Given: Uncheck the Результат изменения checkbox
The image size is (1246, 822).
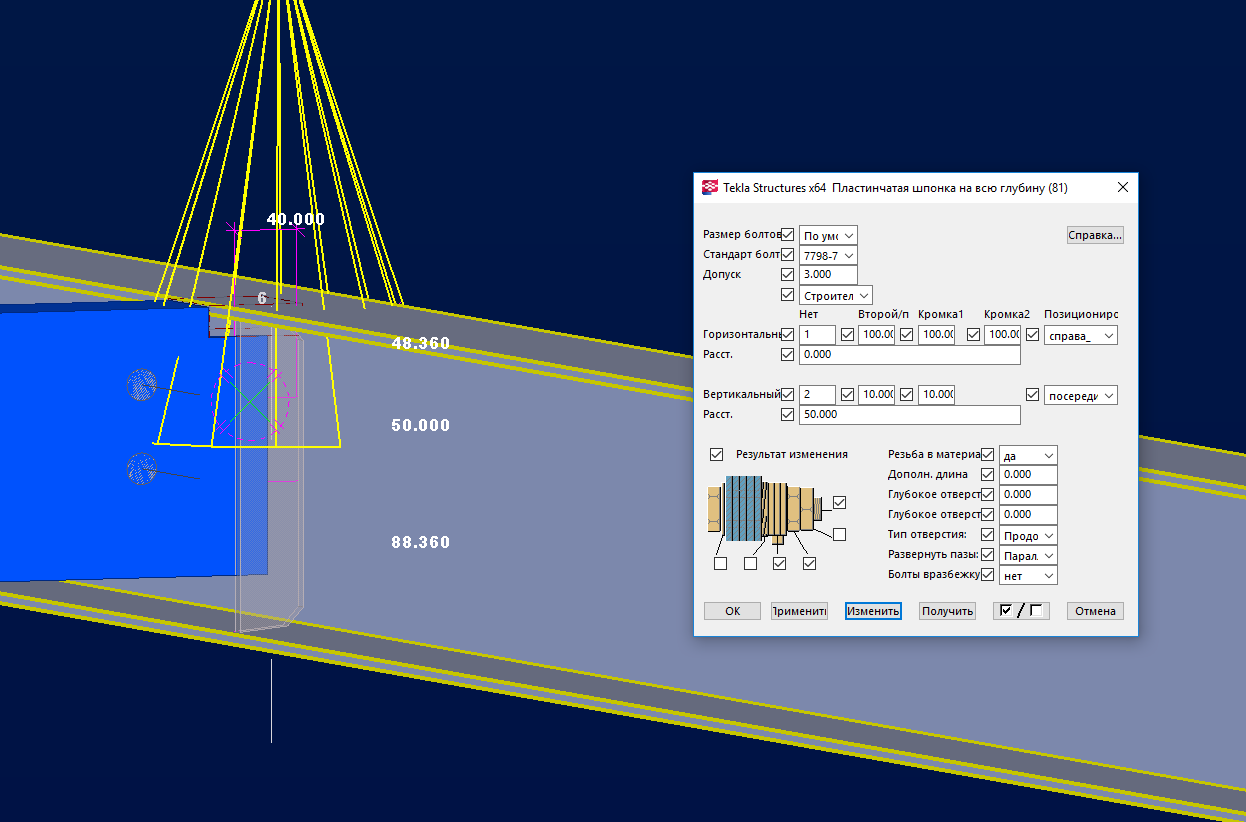Looking at the screenshot, I should [x=715, y=454].
